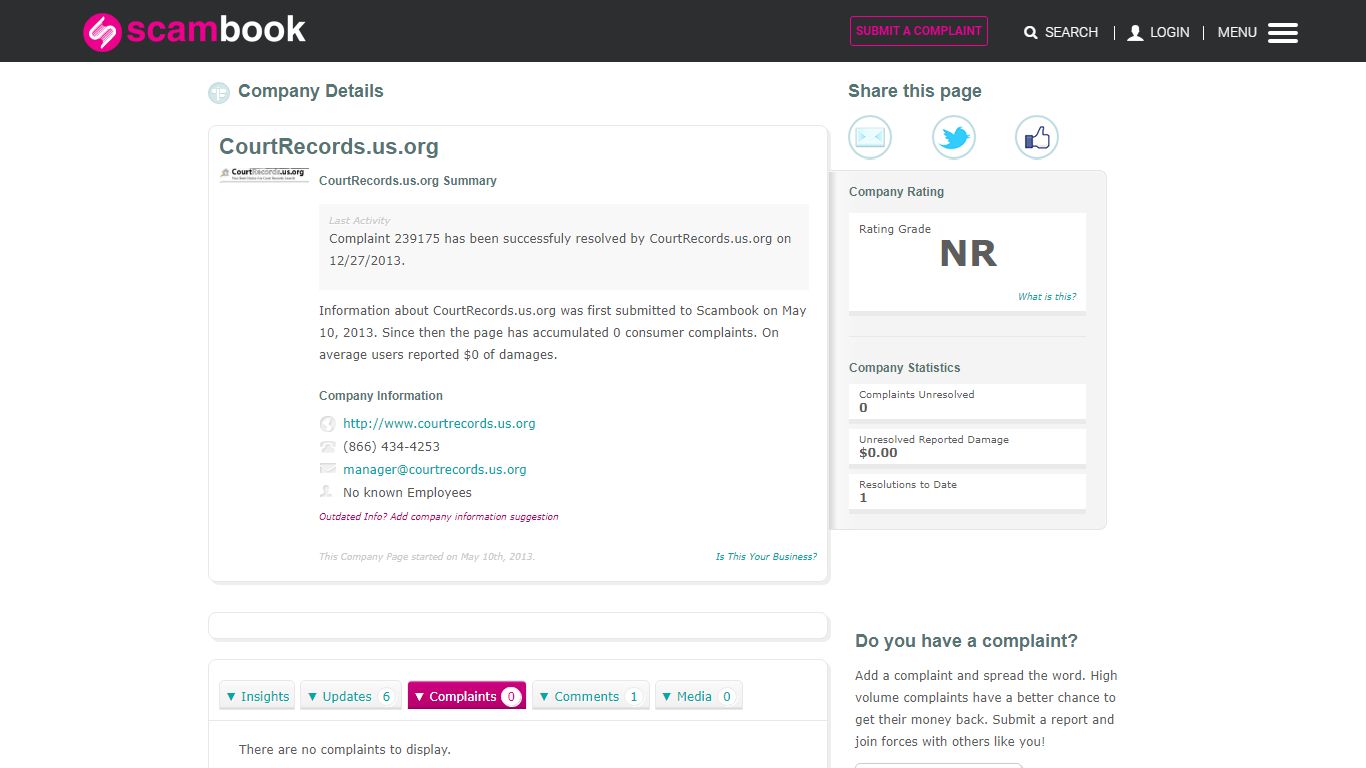1366x768 pixels.
Task: Click 'No known Employees' text
Action: (407, 493)
